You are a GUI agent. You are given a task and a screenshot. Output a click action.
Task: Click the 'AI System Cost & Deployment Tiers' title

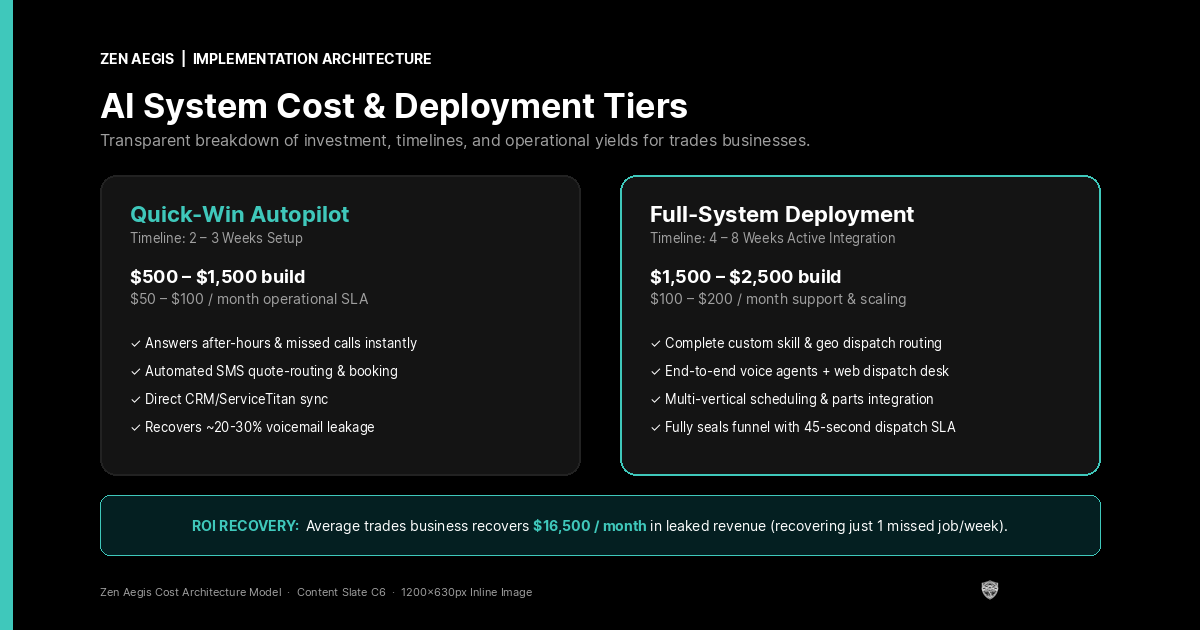click(394, 106)
